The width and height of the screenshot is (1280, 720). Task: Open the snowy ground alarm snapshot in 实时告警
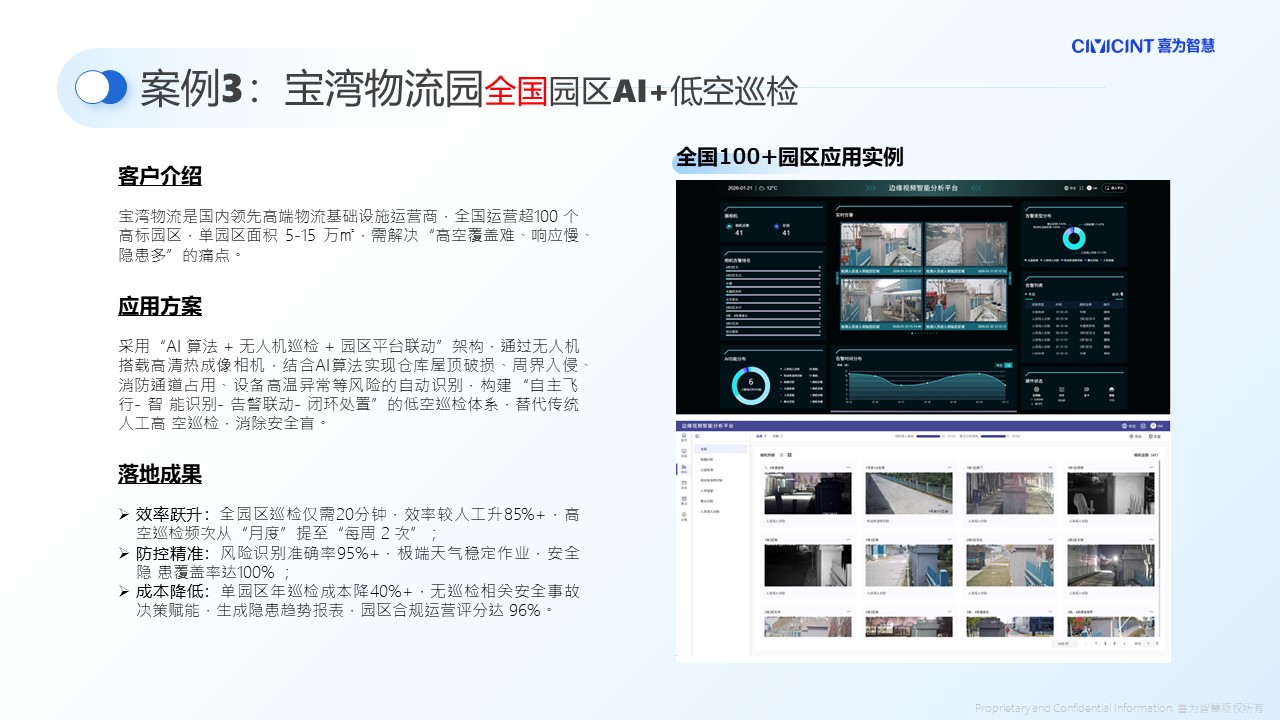[x=966, y=244]
